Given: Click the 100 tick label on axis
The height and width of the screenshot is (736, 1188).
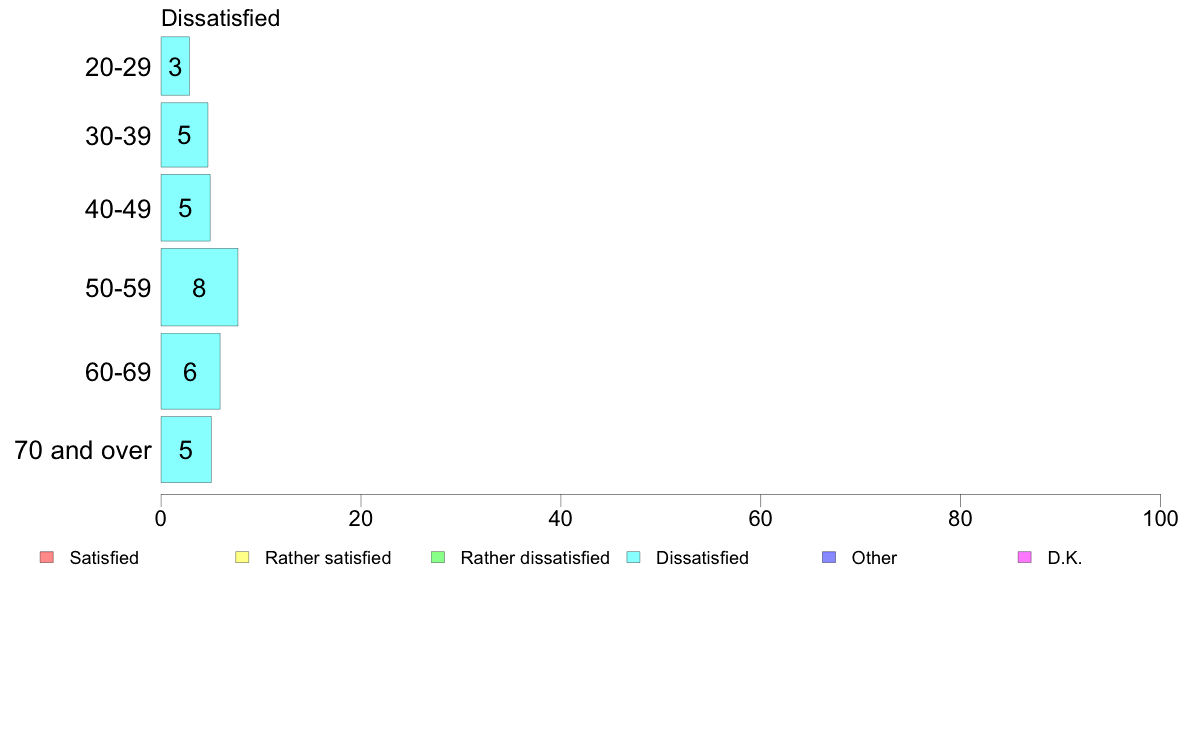Looking at the screenshot, I should pos(1160,518).
